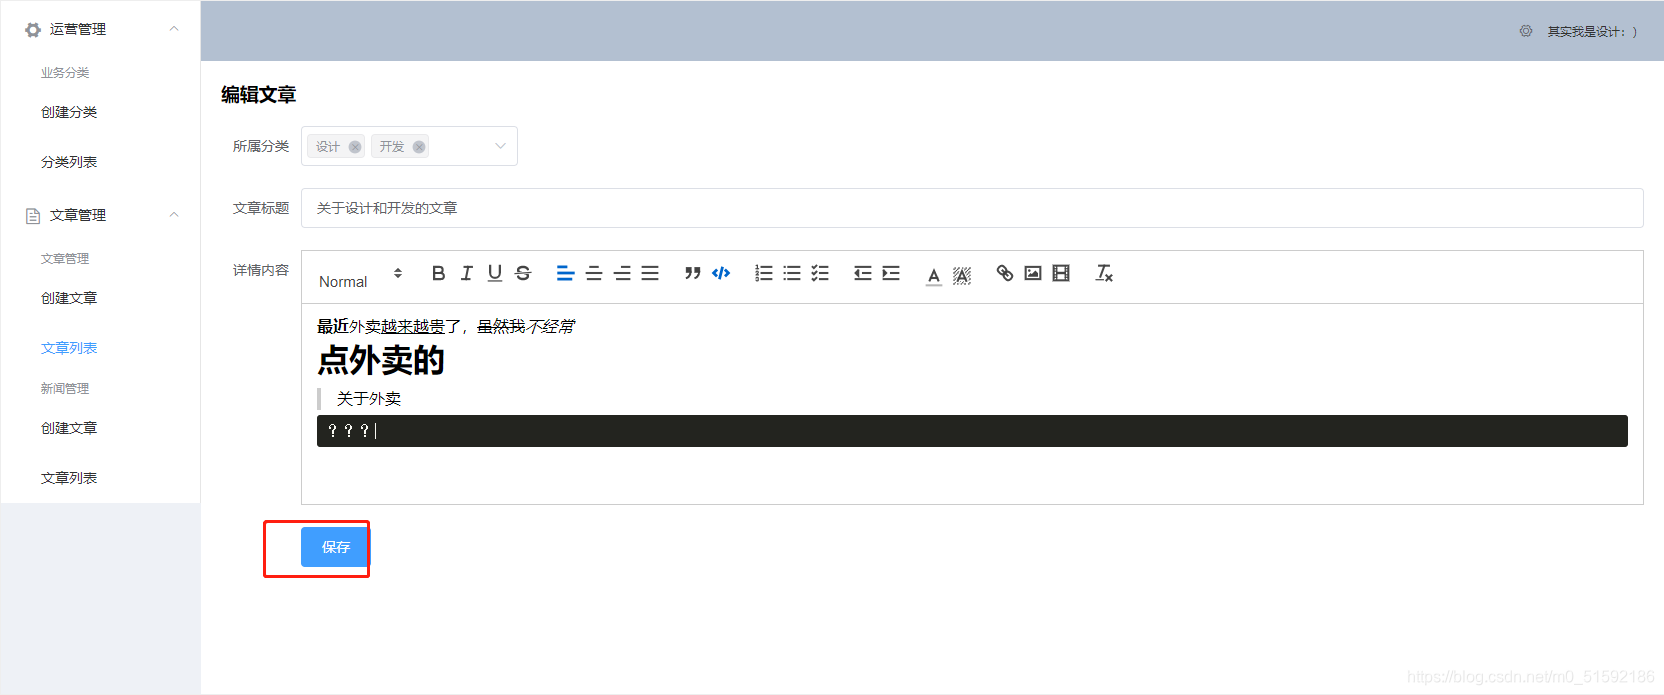Image resolution: width=1664 pixels, height=695 pixels.
Task: Click the 文章管理 document icon in sidebar
Action: click(x=33, y=216)
